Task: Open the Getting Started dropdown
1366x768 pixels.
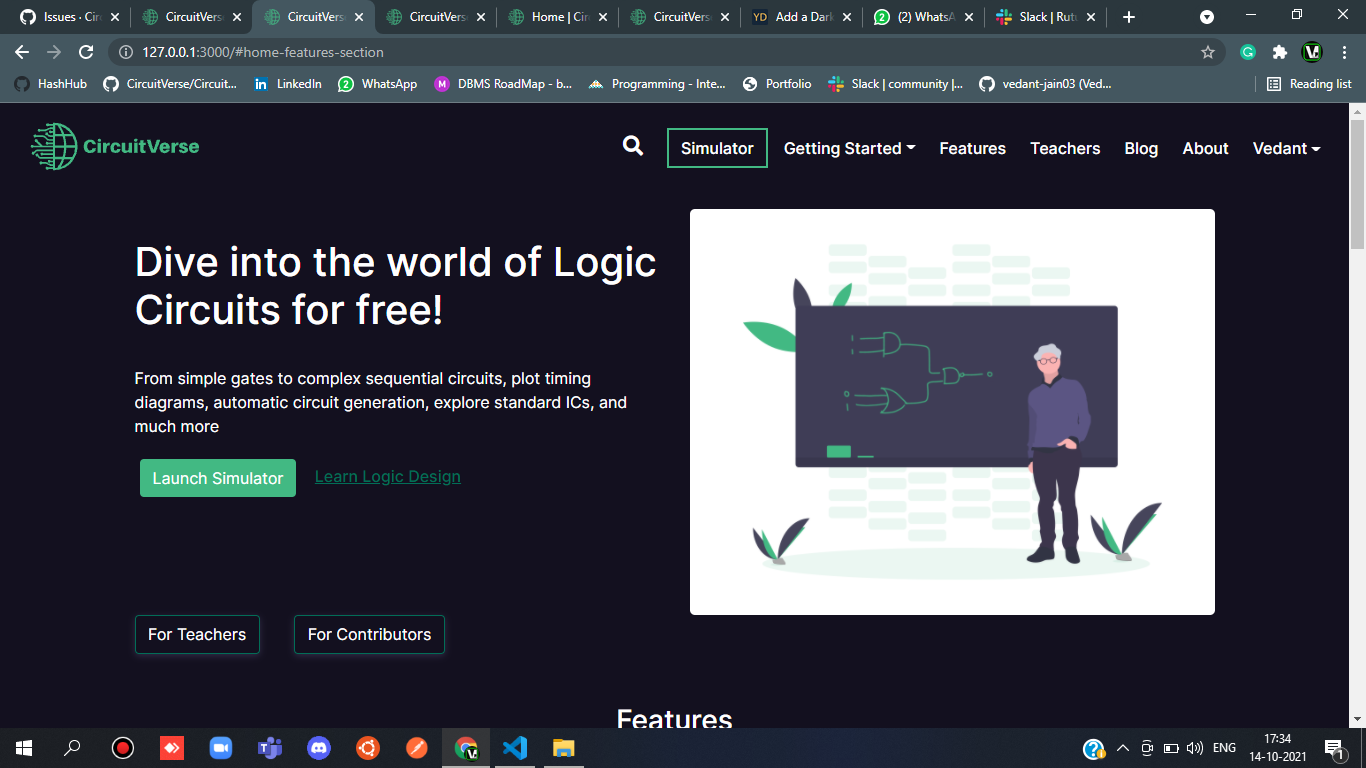Action: coord(849,148)
